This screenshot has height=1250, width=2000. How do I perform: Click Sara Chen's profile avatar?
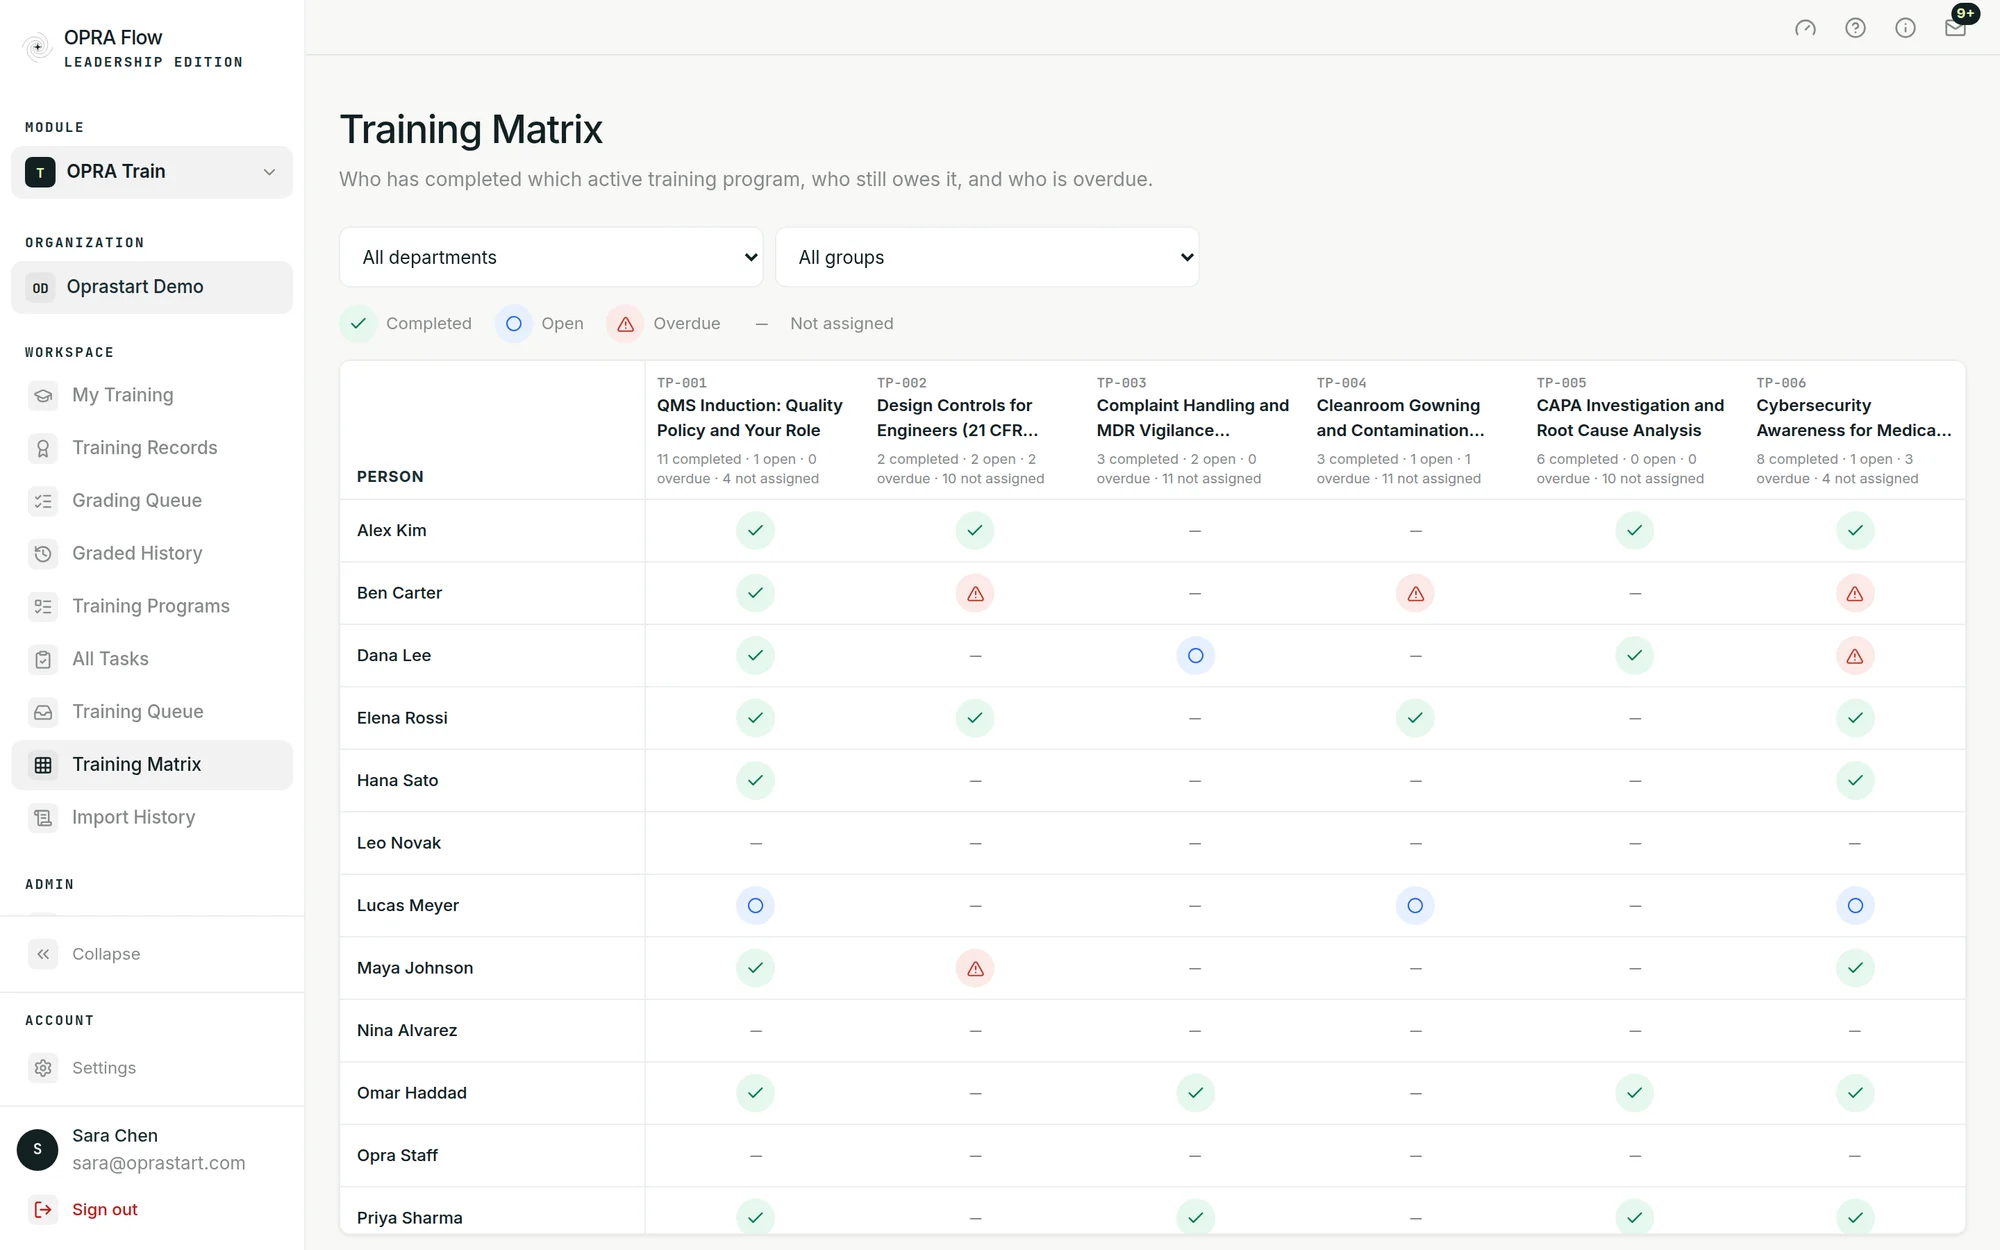(x=38, y=1149)
